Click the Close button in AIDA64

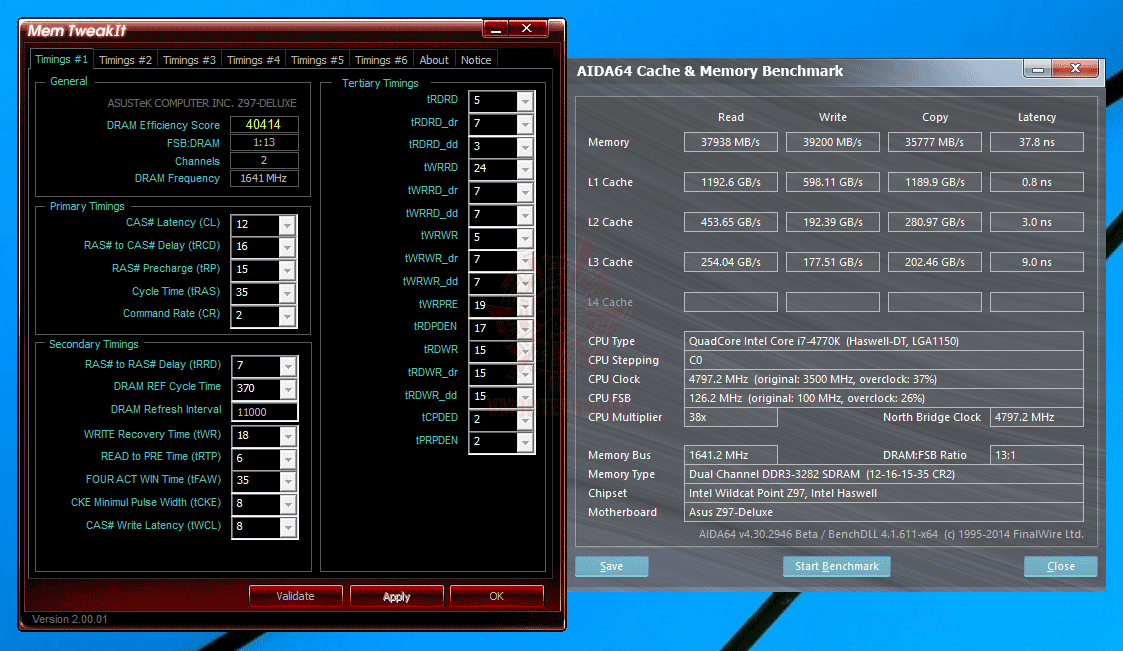point(1061,566)
